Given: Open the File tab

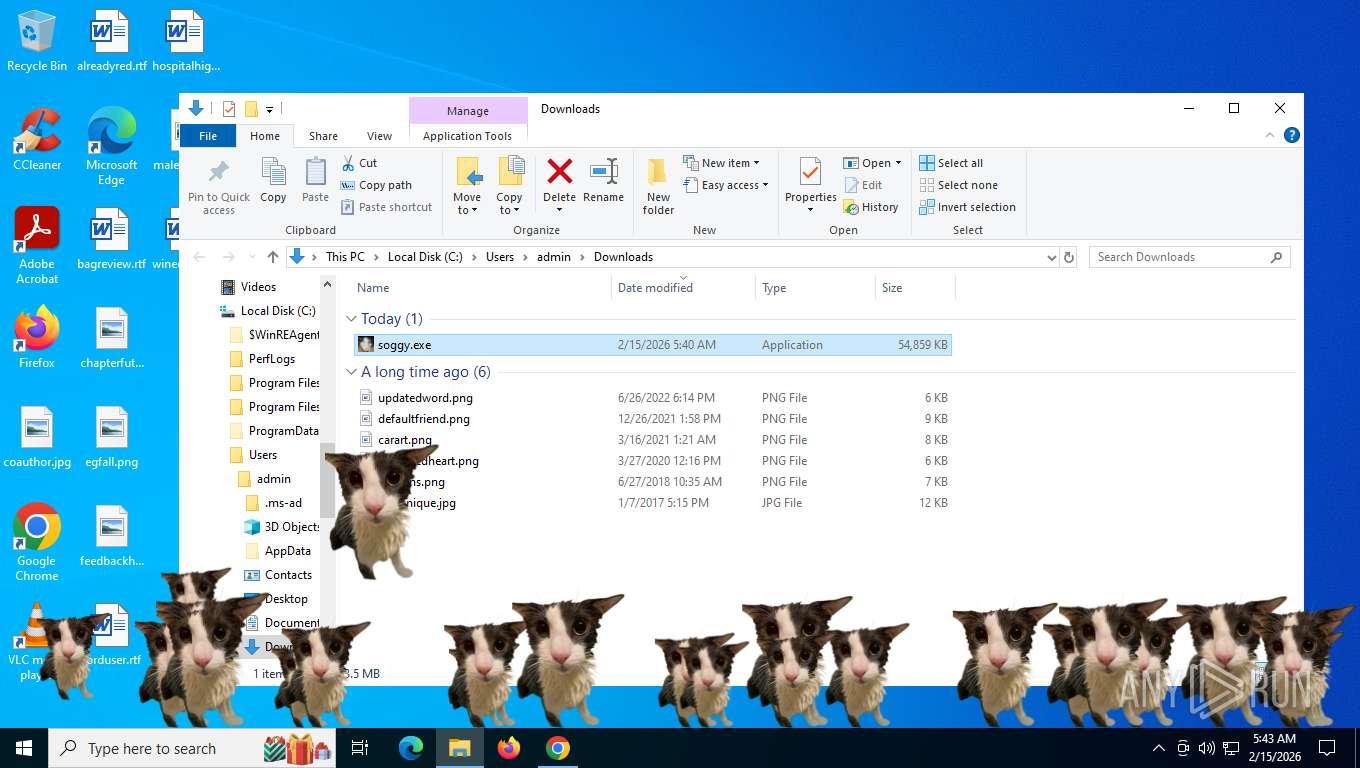Looking at the screenshot, I should click(208, 136).
